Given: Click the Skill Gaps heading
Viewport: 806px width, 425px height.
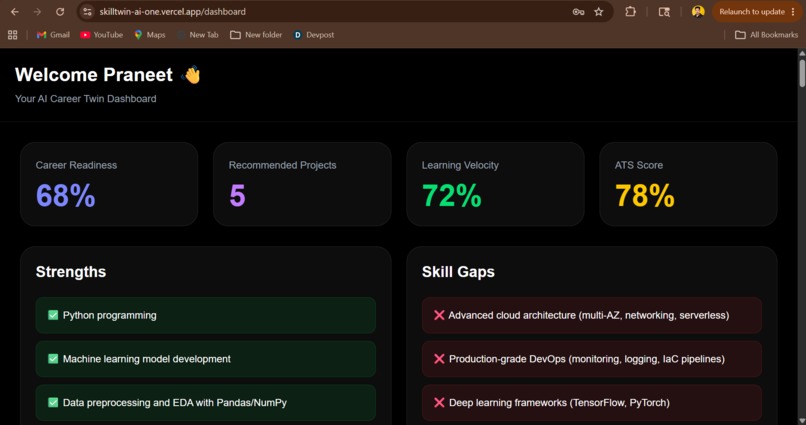Looking at the screenshot, I should pos(458,272).
